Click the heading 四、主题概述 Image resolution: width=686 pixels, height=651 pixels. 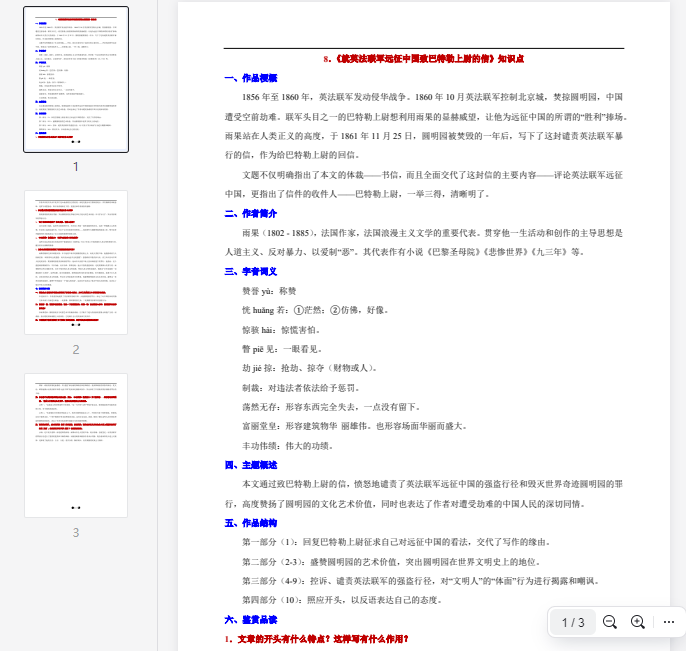tap(250, 464)
